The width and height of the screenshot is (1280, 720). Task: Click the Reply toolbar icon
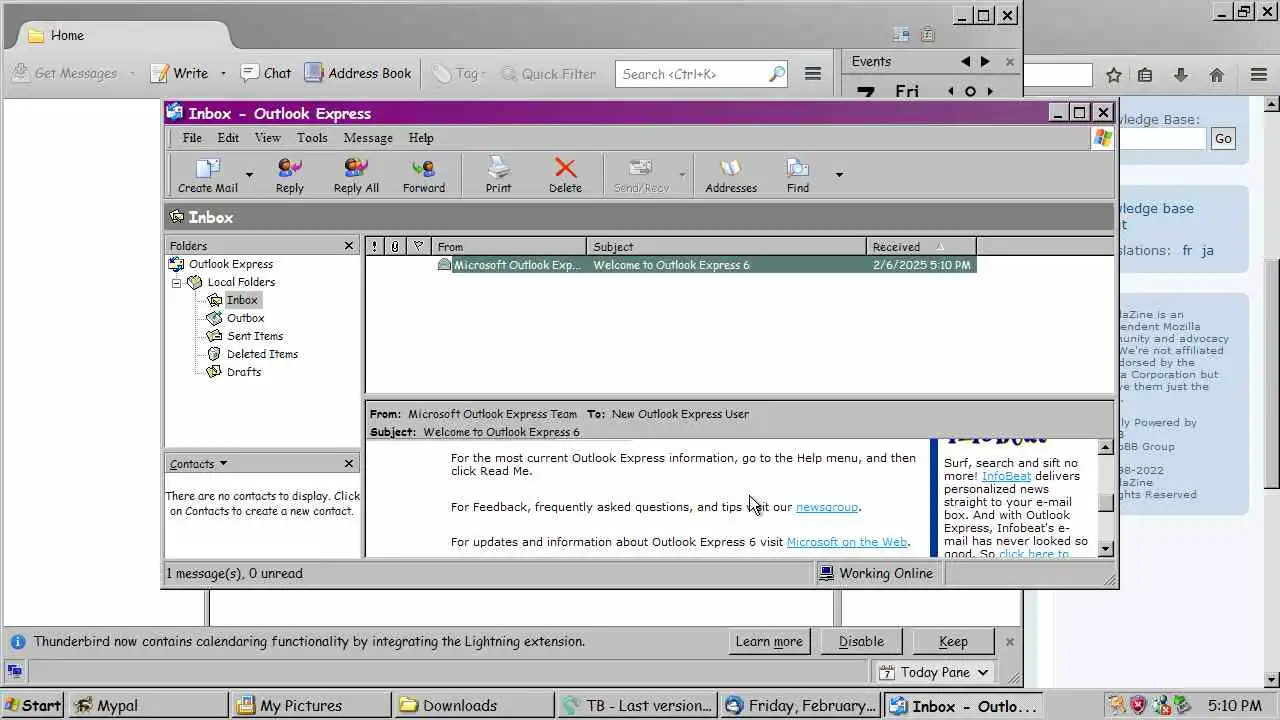(x=290, y=175)
